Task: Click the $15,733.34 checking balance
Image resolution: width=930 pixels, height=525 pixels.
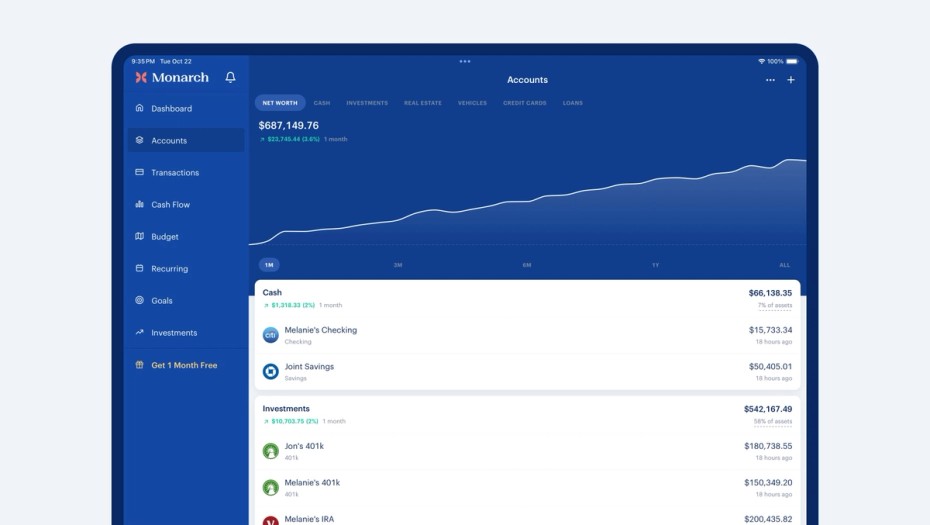Action: coord(770,330)
